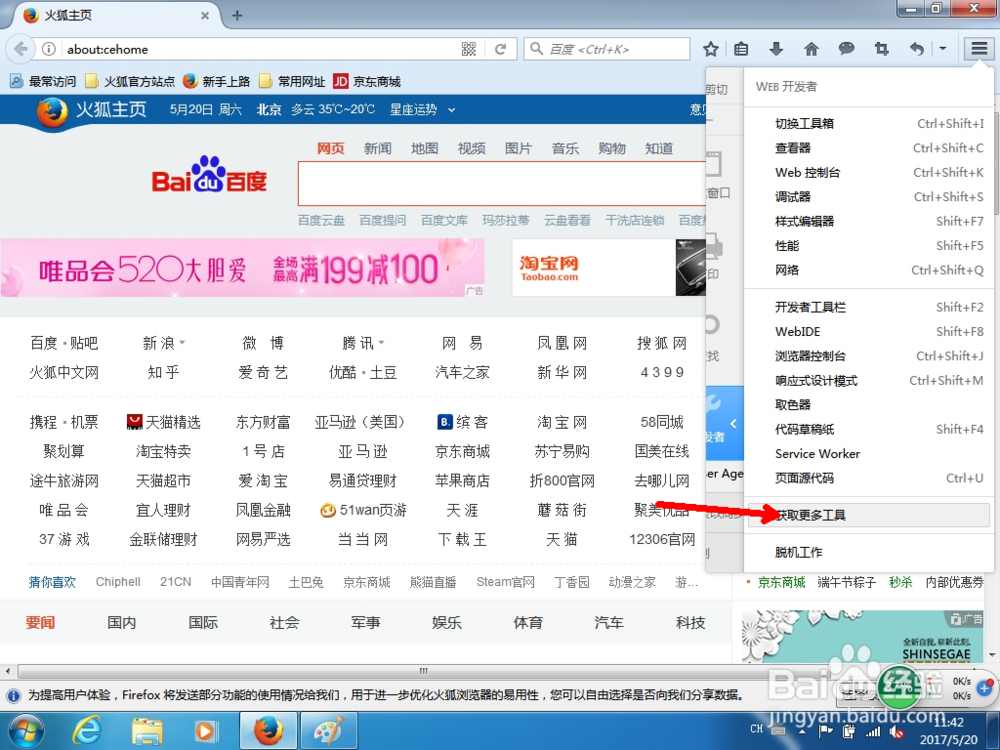
Task: Click the horizontal scrollbar
Action: click(x=423, y=671)
